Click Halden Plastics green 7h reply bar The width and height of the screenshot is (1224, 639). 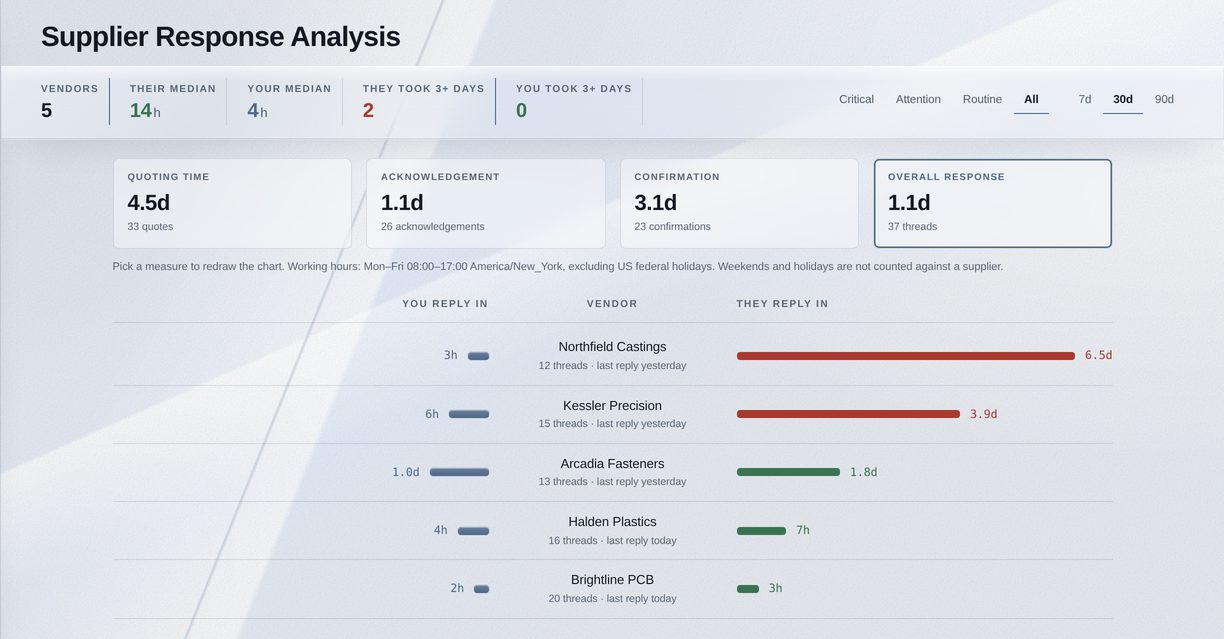click(761, 531)
